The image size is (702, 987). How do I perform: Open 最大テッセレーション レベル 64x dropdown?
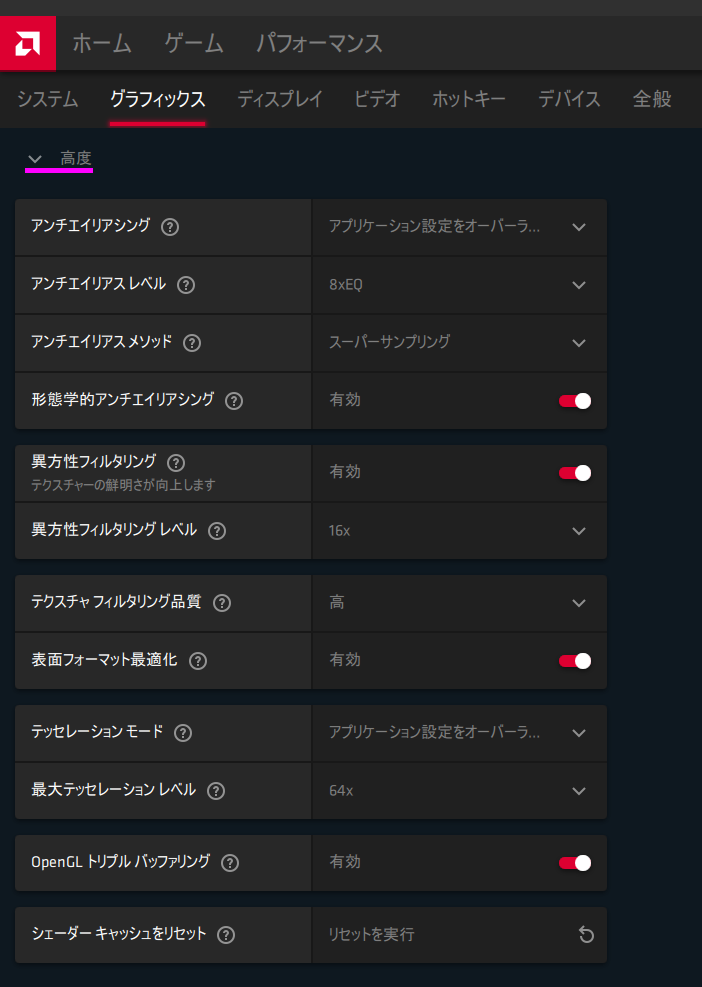[459, 791]
